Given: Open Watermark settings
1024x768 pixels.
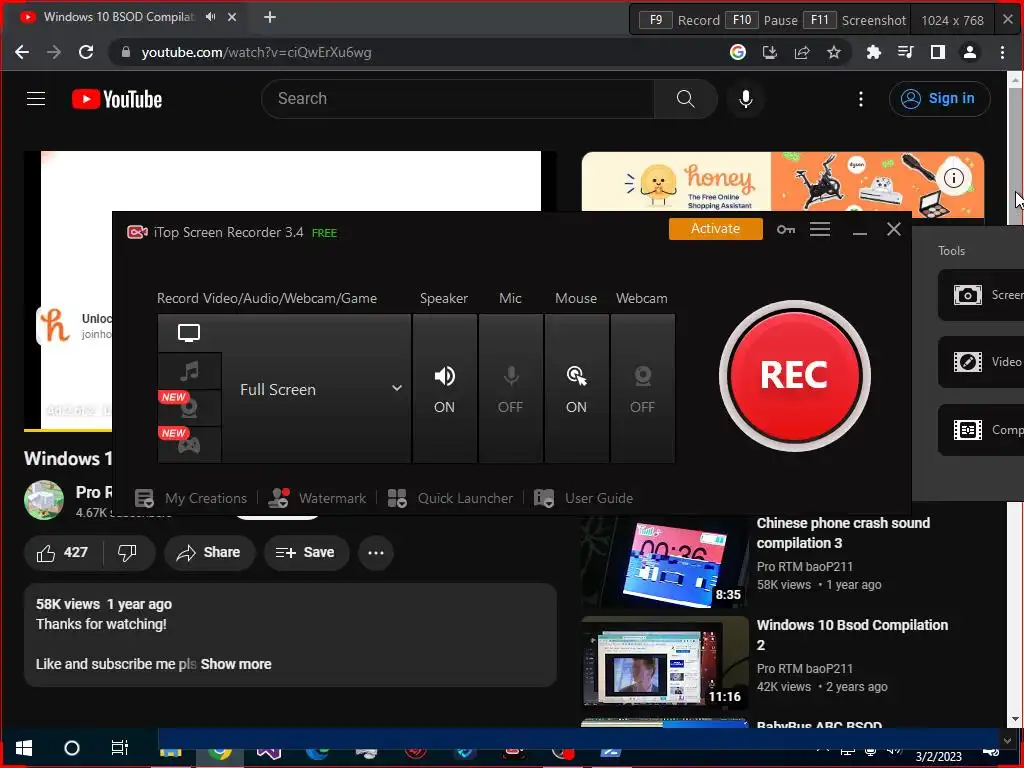Looking at the screenshot, I should (x=317, y=498).
